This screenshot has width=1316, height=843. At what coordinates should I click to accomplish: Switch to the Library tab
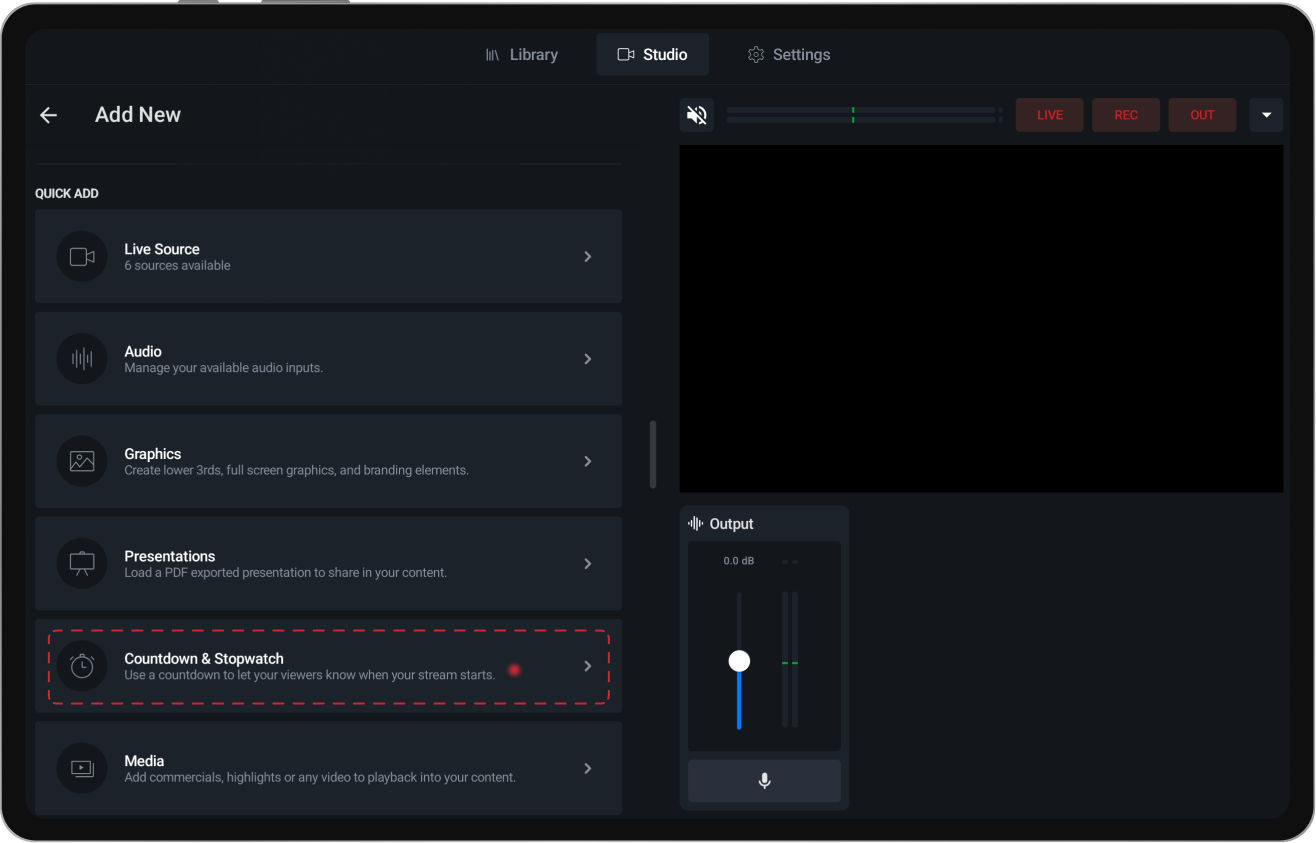[x=522, y=54]
